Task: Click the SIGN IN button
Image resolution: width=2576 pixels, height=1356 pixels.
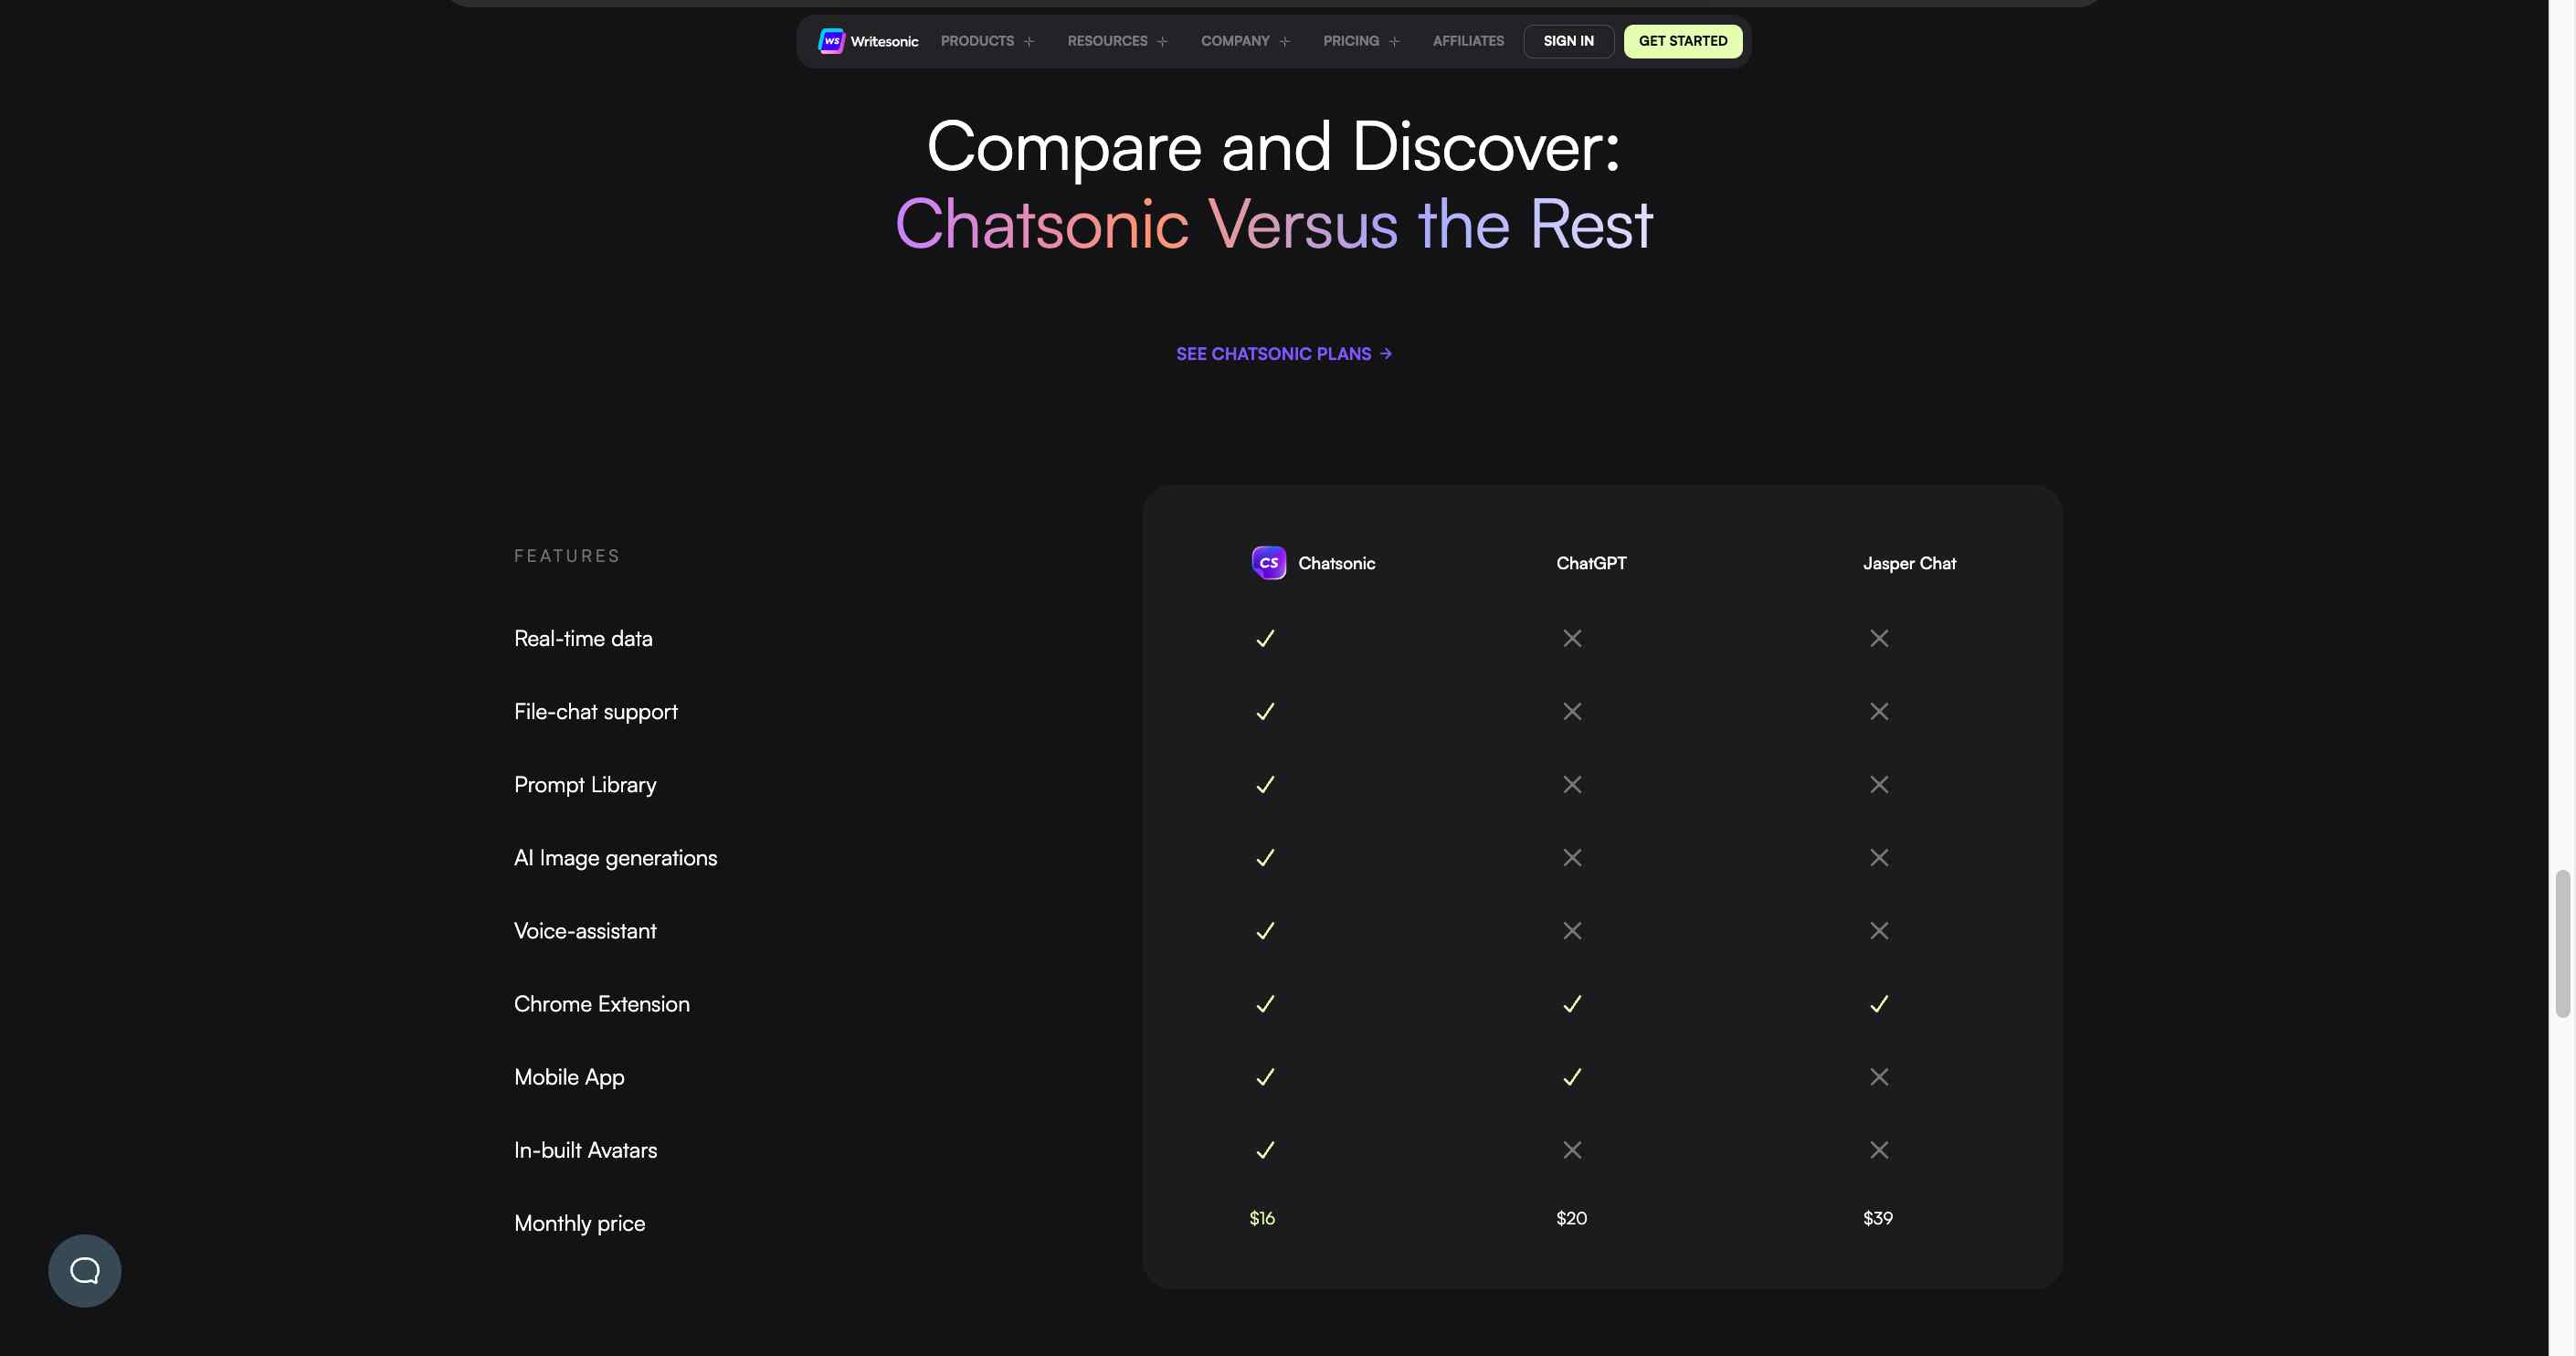Action: [x=1568, y=41]
